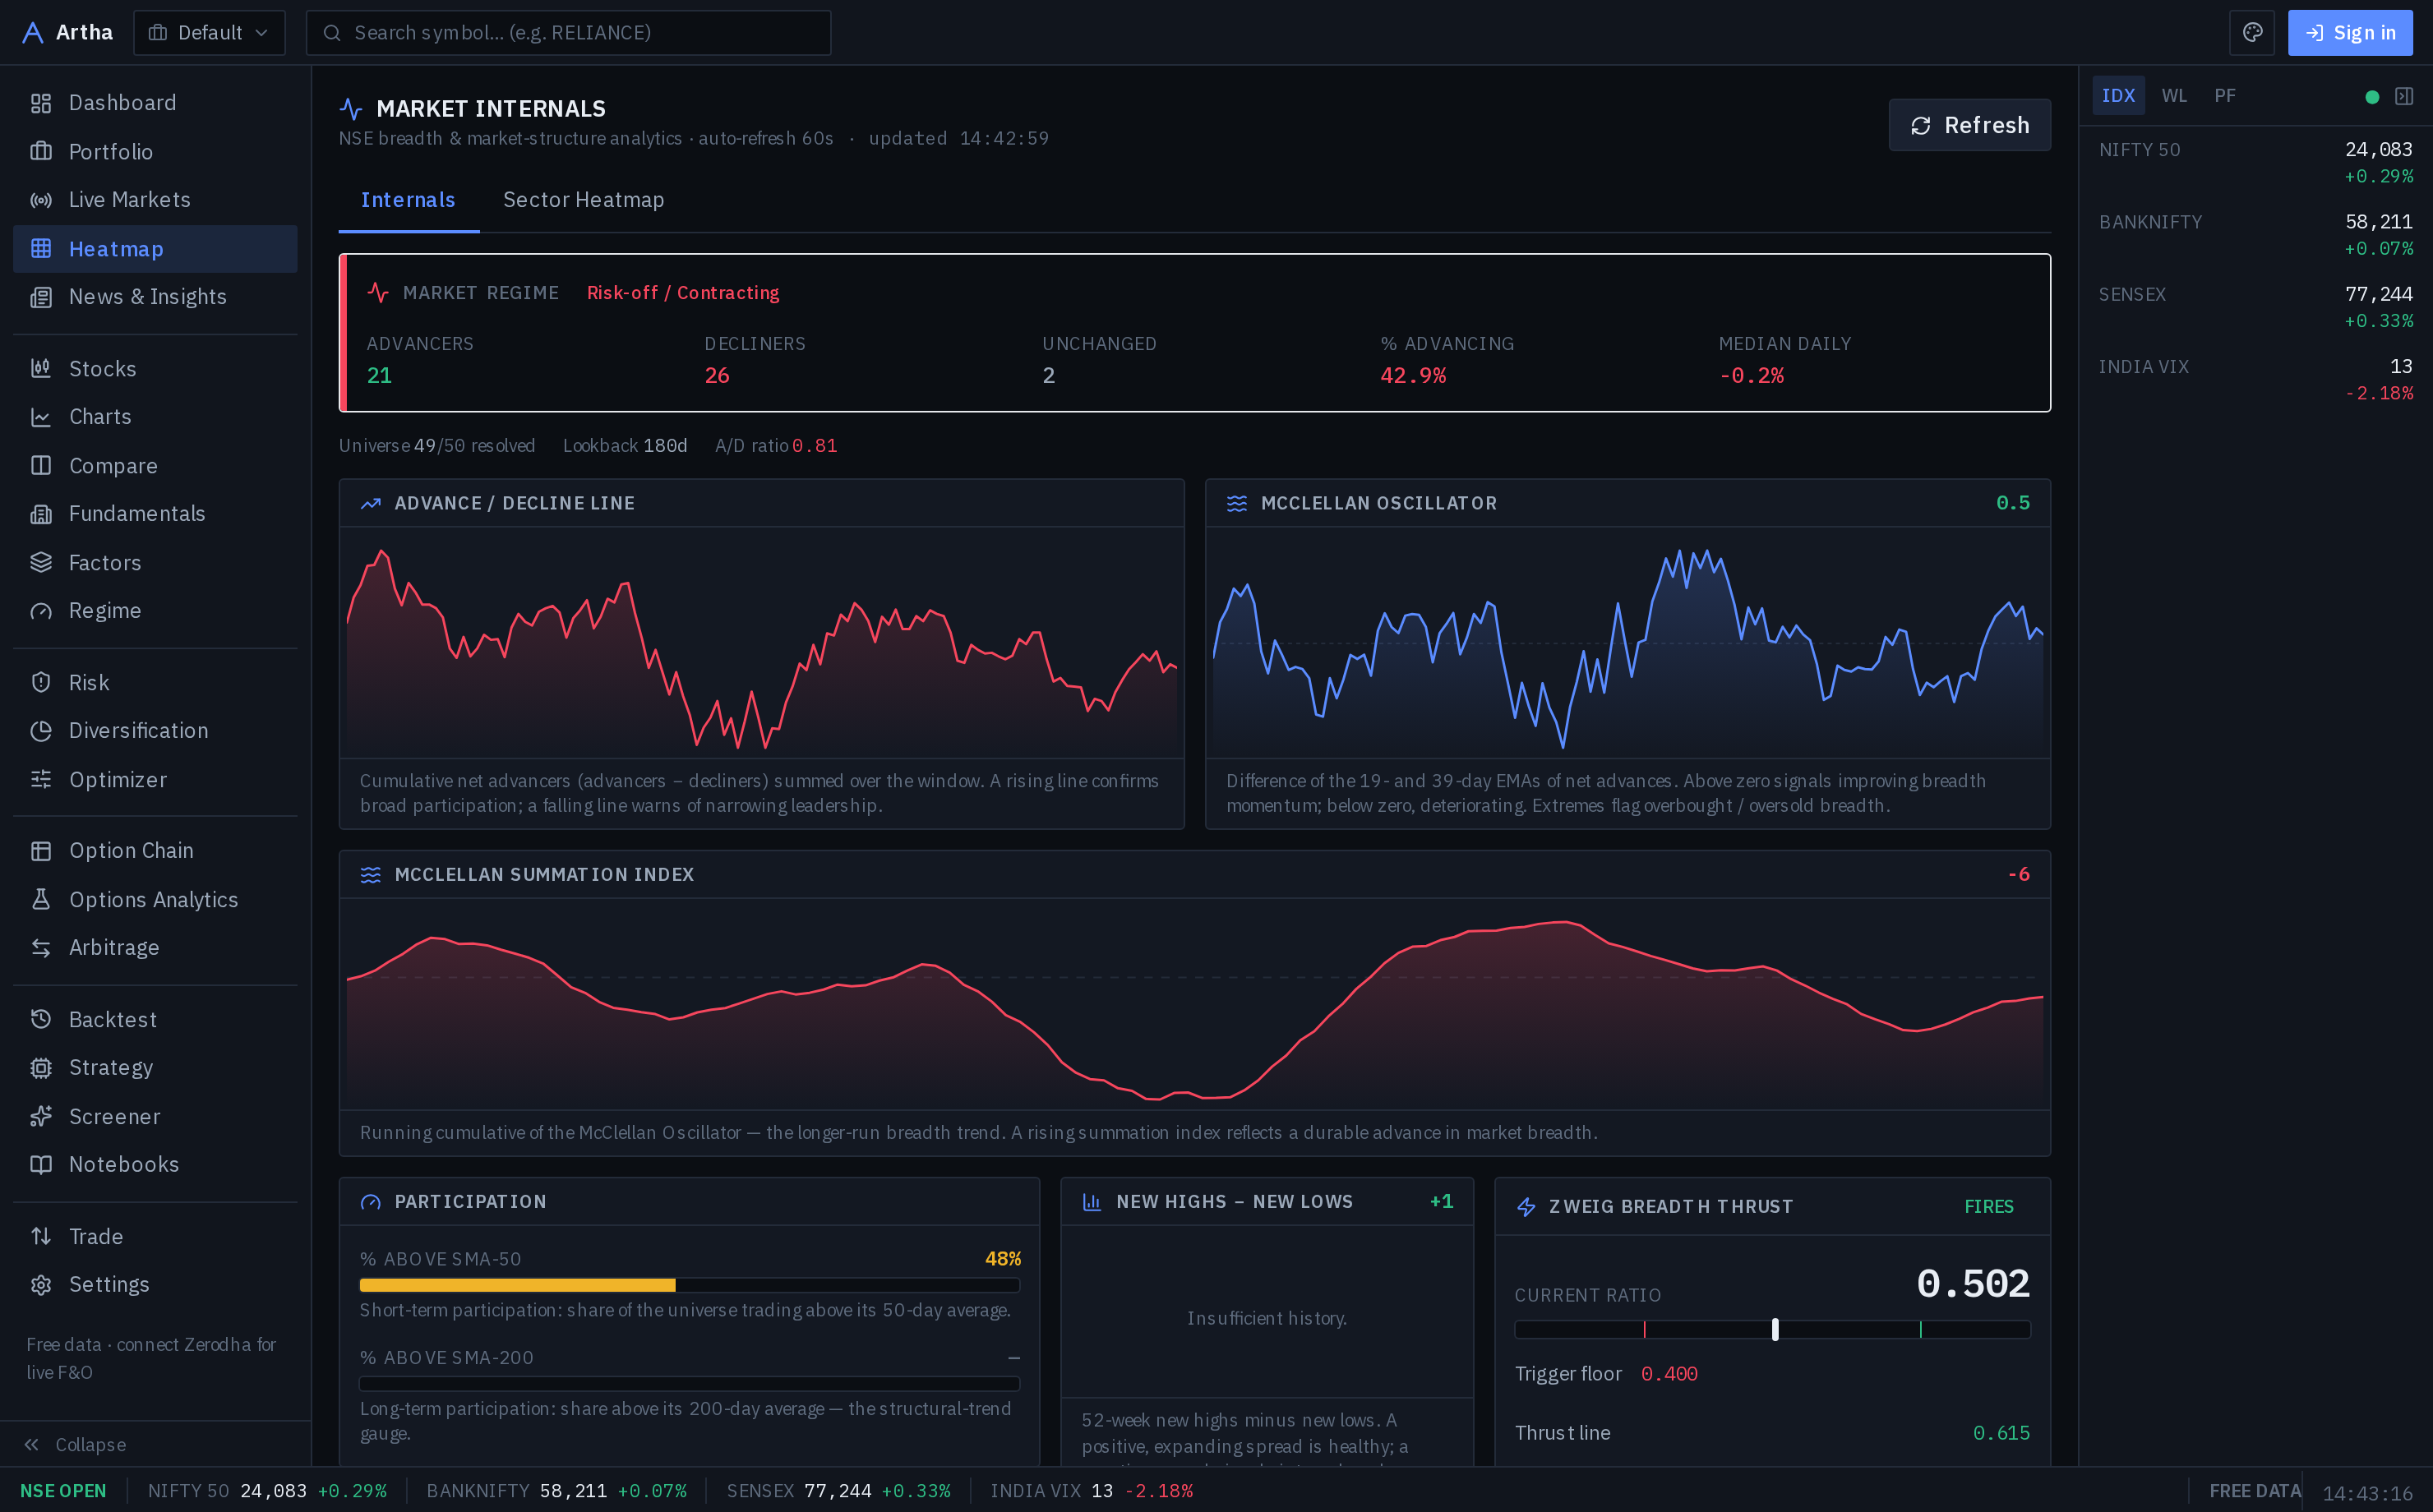The height and width of the screenshot is (1512, 2433).
Task: Click the Refresh button
Action: (x=1969, y=125)
